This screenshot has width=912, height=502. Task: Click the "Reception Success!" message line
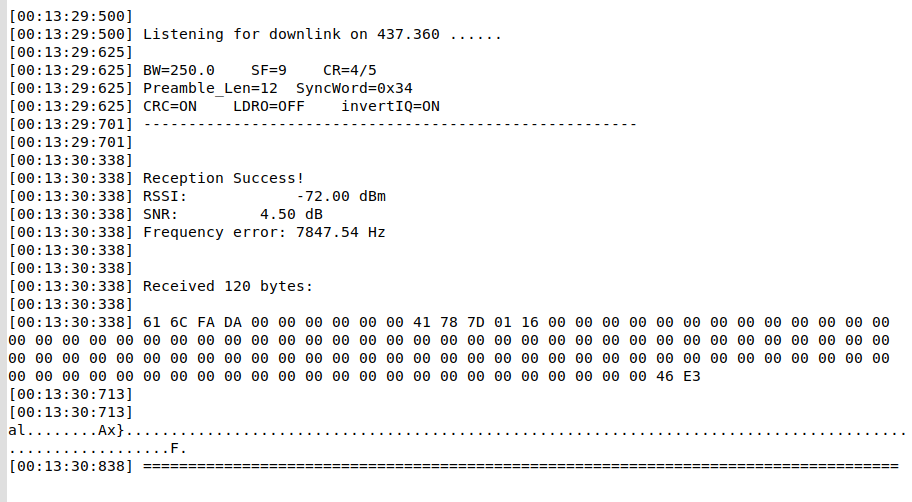click(x=223, y=178)
